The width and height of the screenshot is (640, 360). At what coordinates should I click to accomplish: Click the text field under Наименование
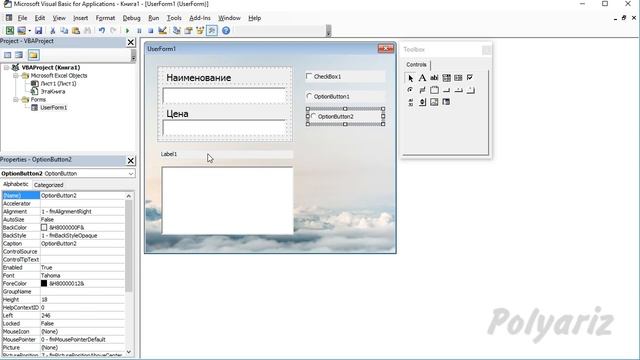pyautogui.click(x=224, y=96)
